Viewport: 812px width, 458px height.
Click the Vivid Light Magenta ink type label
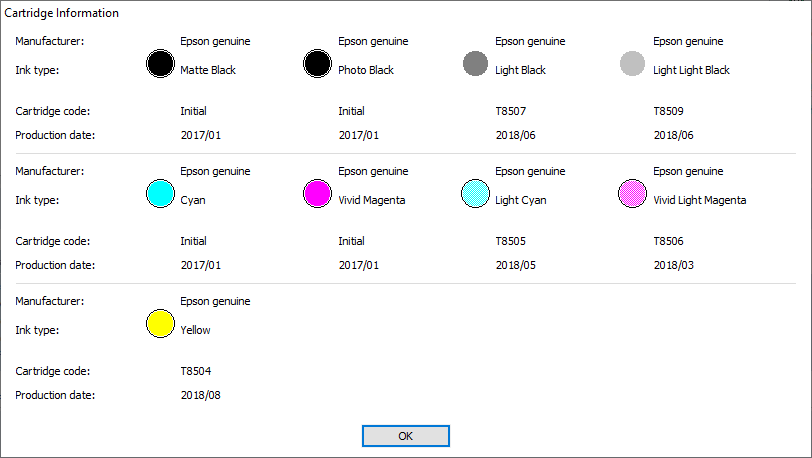pyautogui.click(x=699, y=200)
